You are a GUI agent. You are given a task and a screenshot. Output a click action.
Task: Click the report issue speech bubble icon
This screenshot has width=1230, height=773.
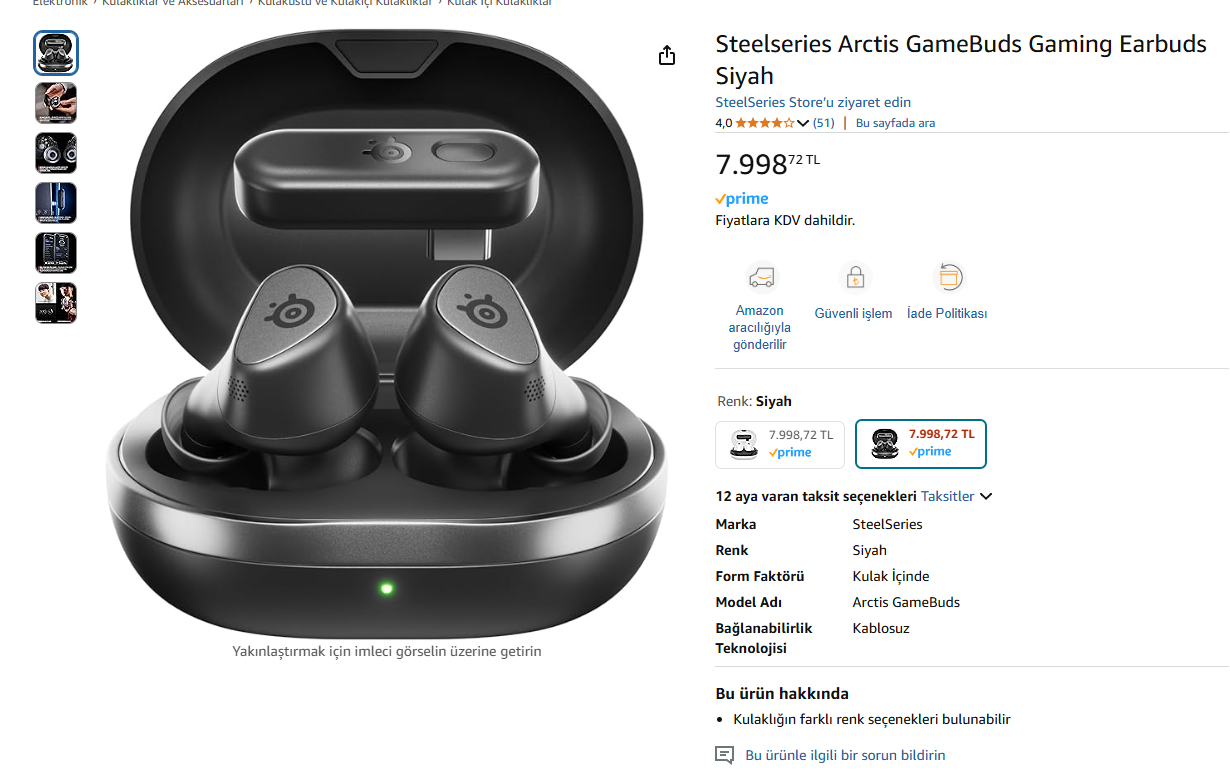(x=725, y=755)
